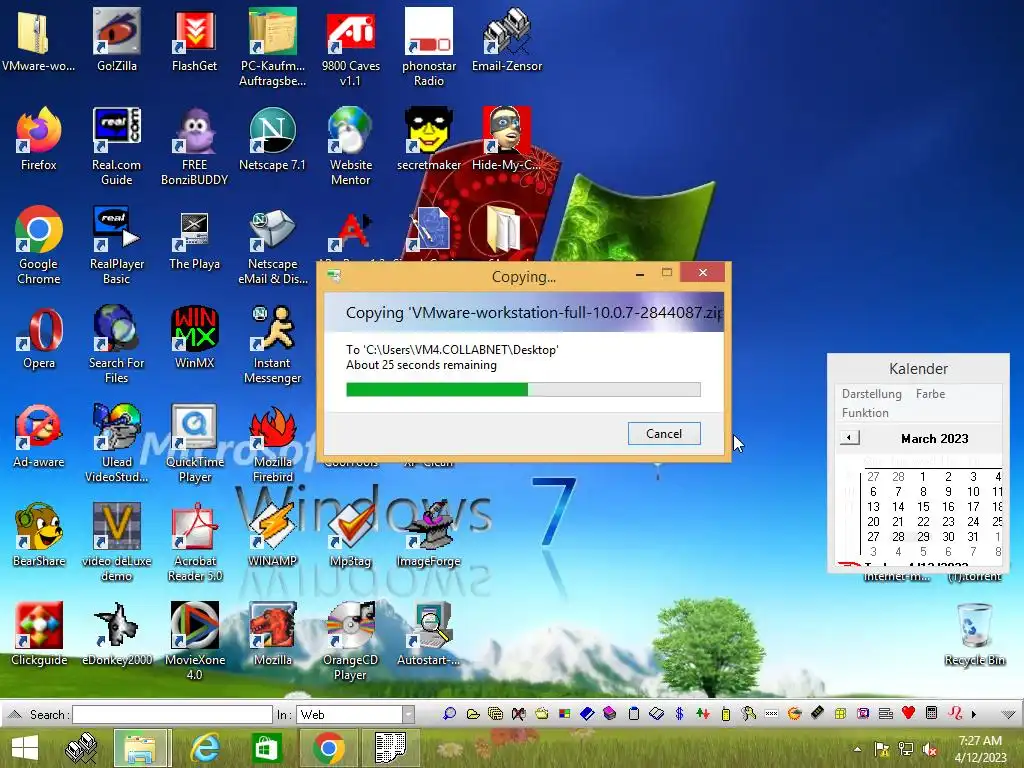Image resolution: width=1024 pixels, height=768 pixels.
Task: Click the up triangle left of Search label
Action: pyautogui.click(x=15, y=714)
